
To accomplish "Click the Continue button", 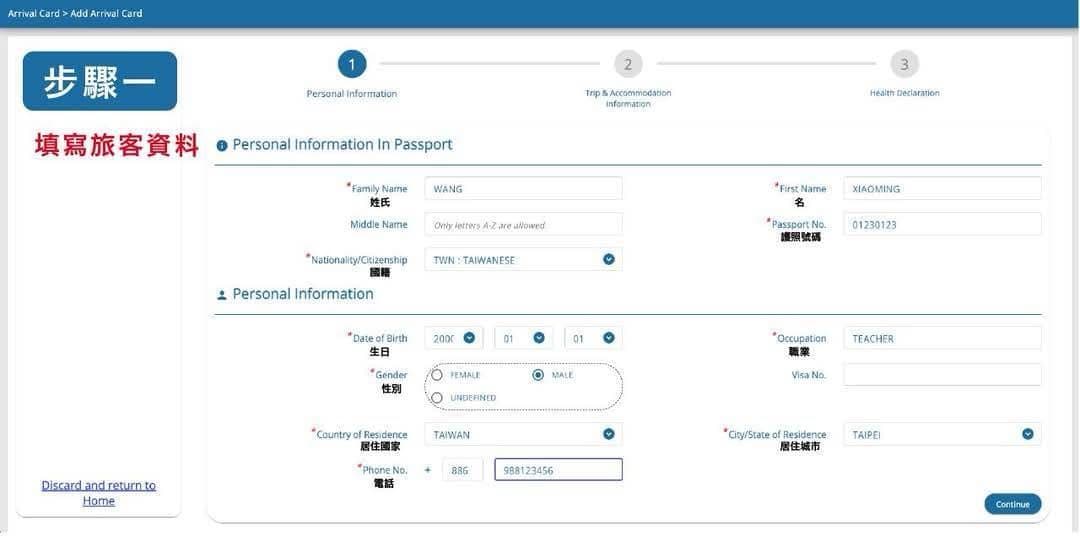I will 1012,504.
